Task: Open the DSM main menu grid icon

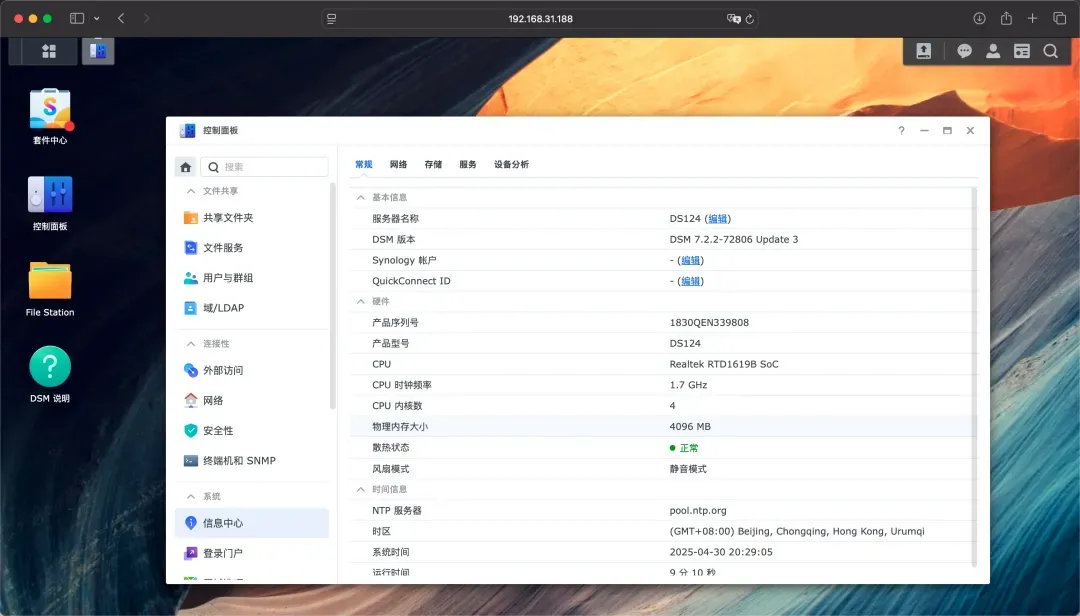Action: [x=49, y=52]
